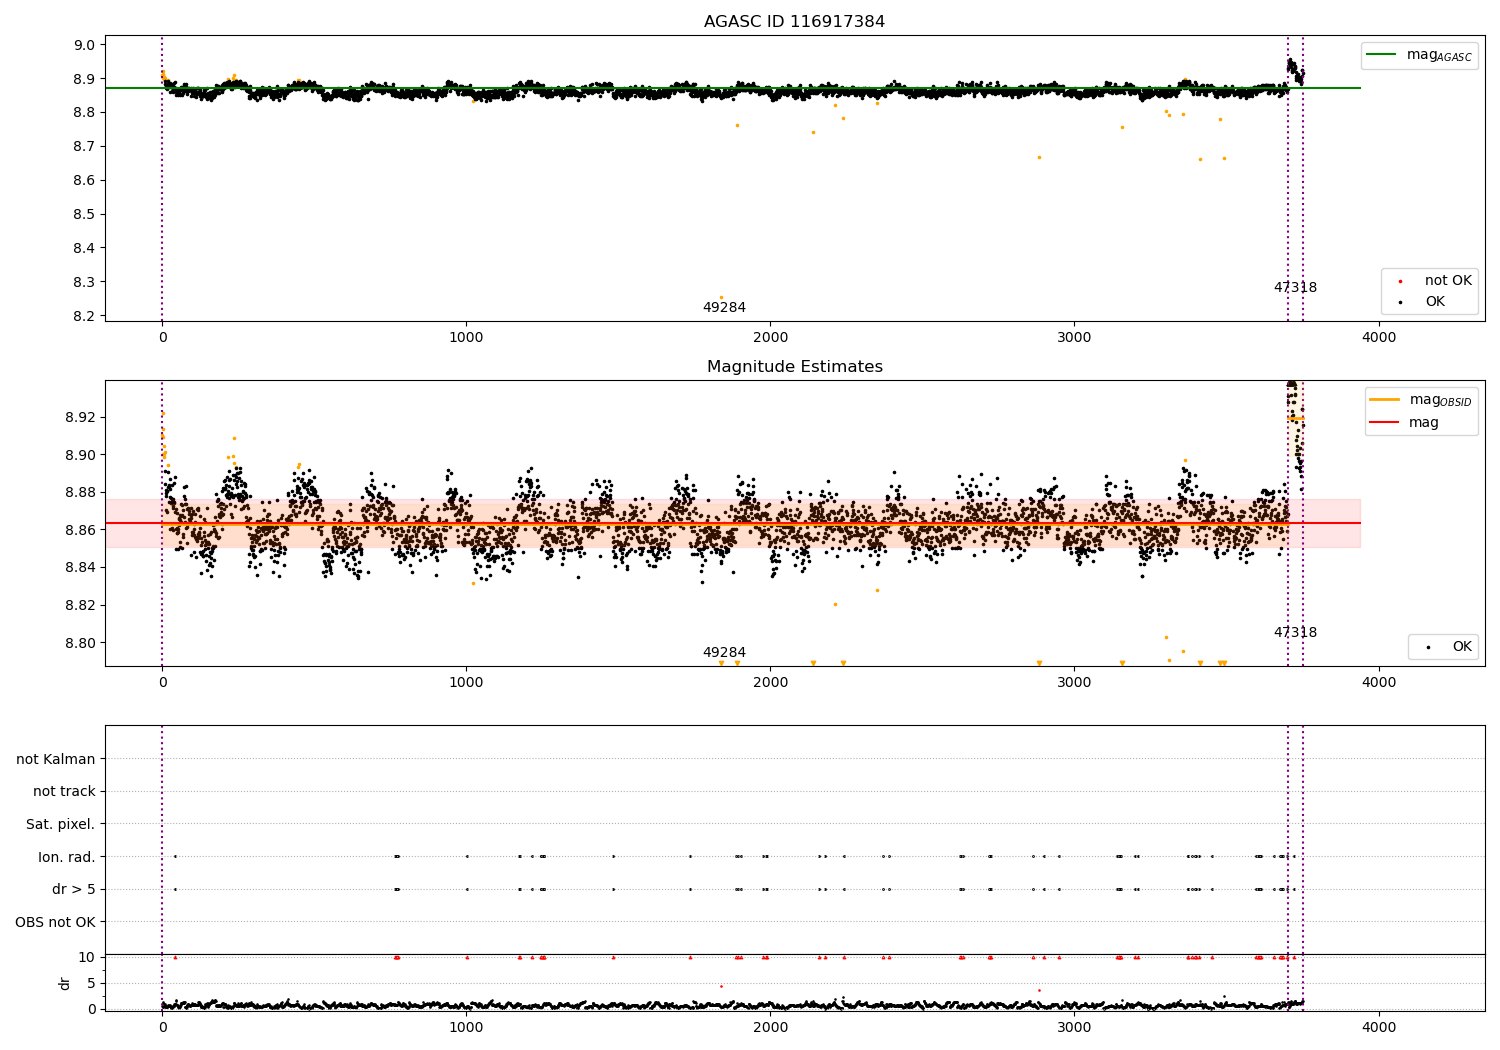Click the "1000" x-axis tick in bottom plot
The image size is (1500, 1050).
click(466, 1027)
